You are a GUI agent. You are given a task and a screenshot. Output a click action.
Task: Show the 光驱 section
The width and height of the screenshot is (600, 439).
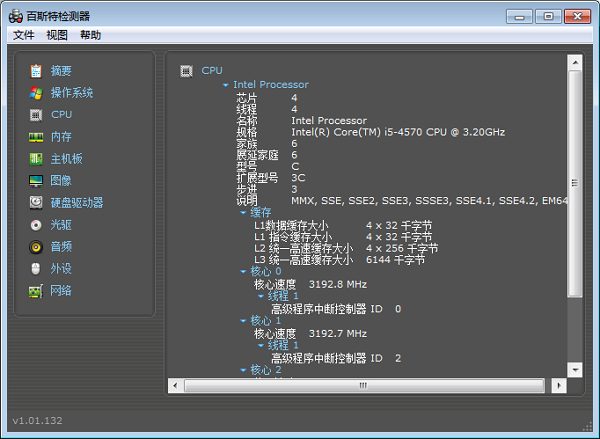[61, 225]
